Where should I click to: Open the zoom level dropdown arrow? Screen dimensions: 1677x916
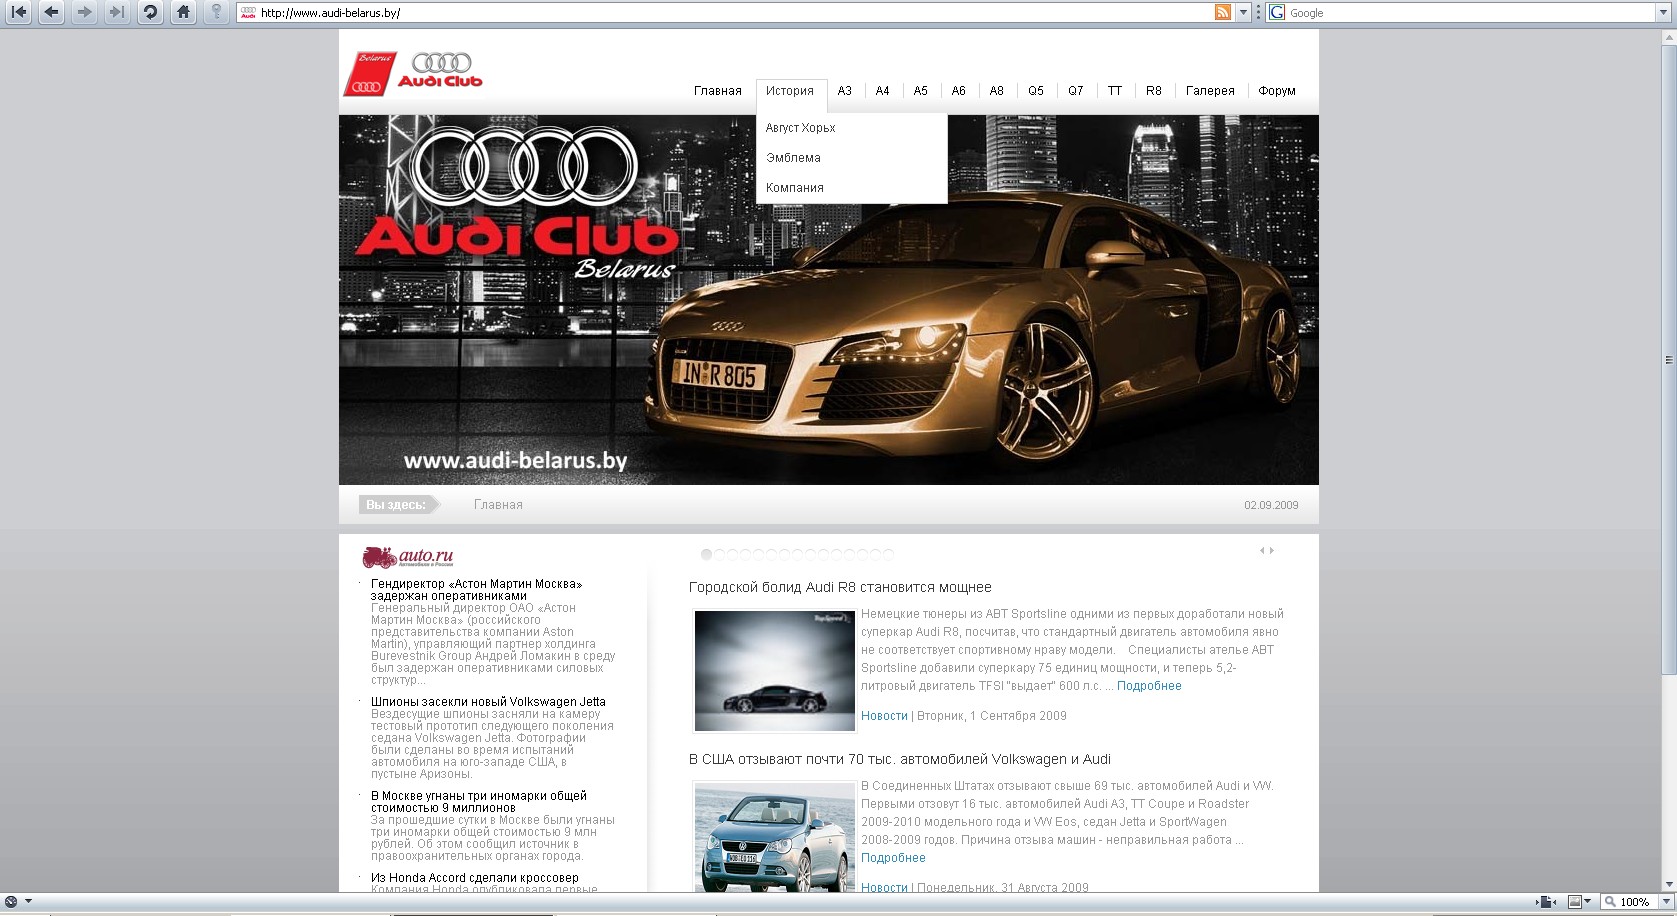point(1664,902)
